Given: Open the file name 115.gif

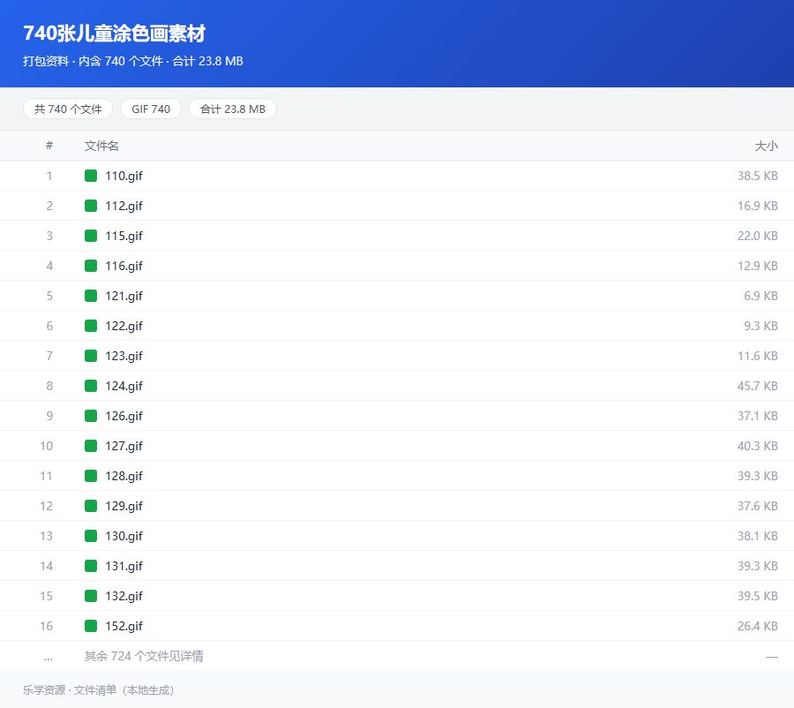Looking at the screenshot, I should pos(124,236).
